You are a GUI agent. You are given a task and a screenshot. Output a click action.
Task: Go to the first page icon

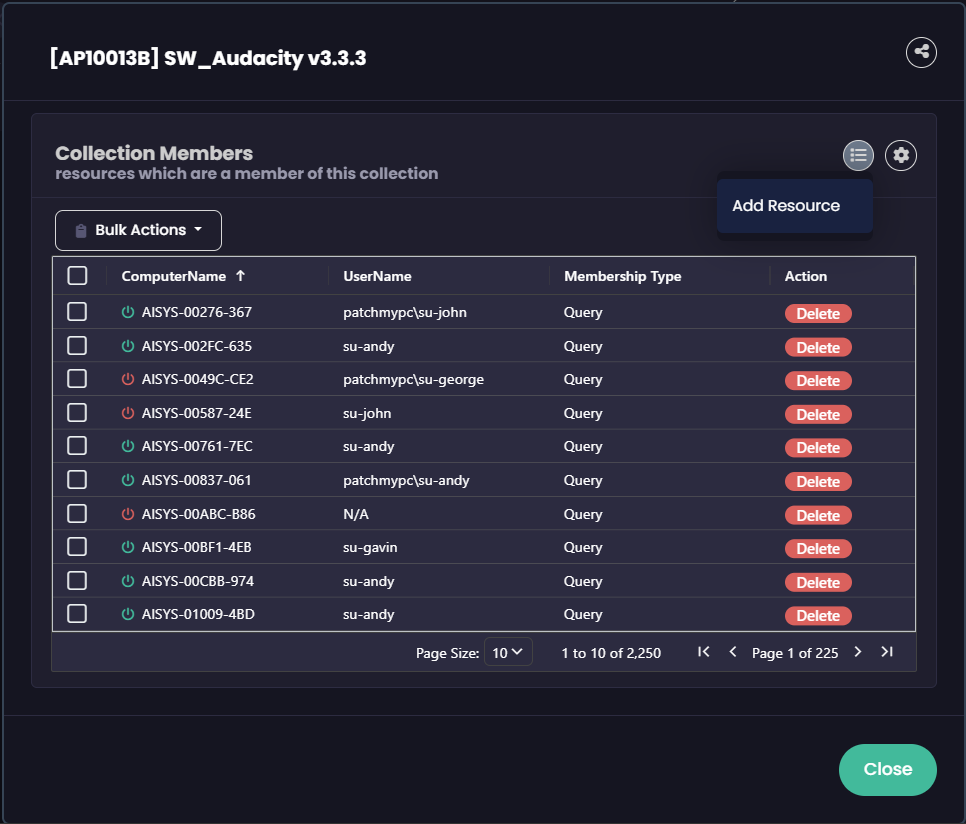coord(704,652)
